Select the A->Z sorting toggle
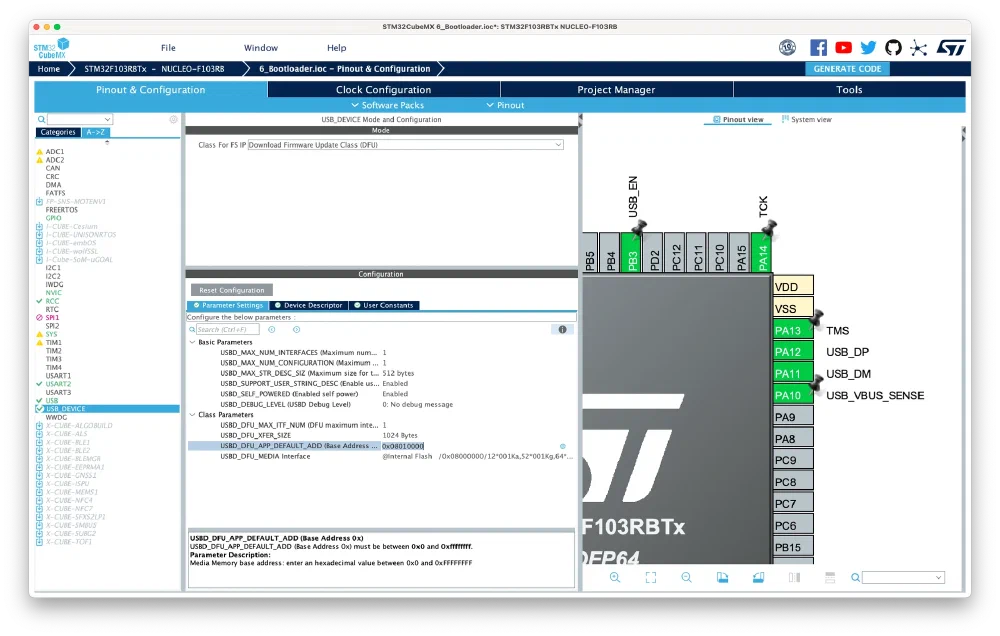 [95, 132]
